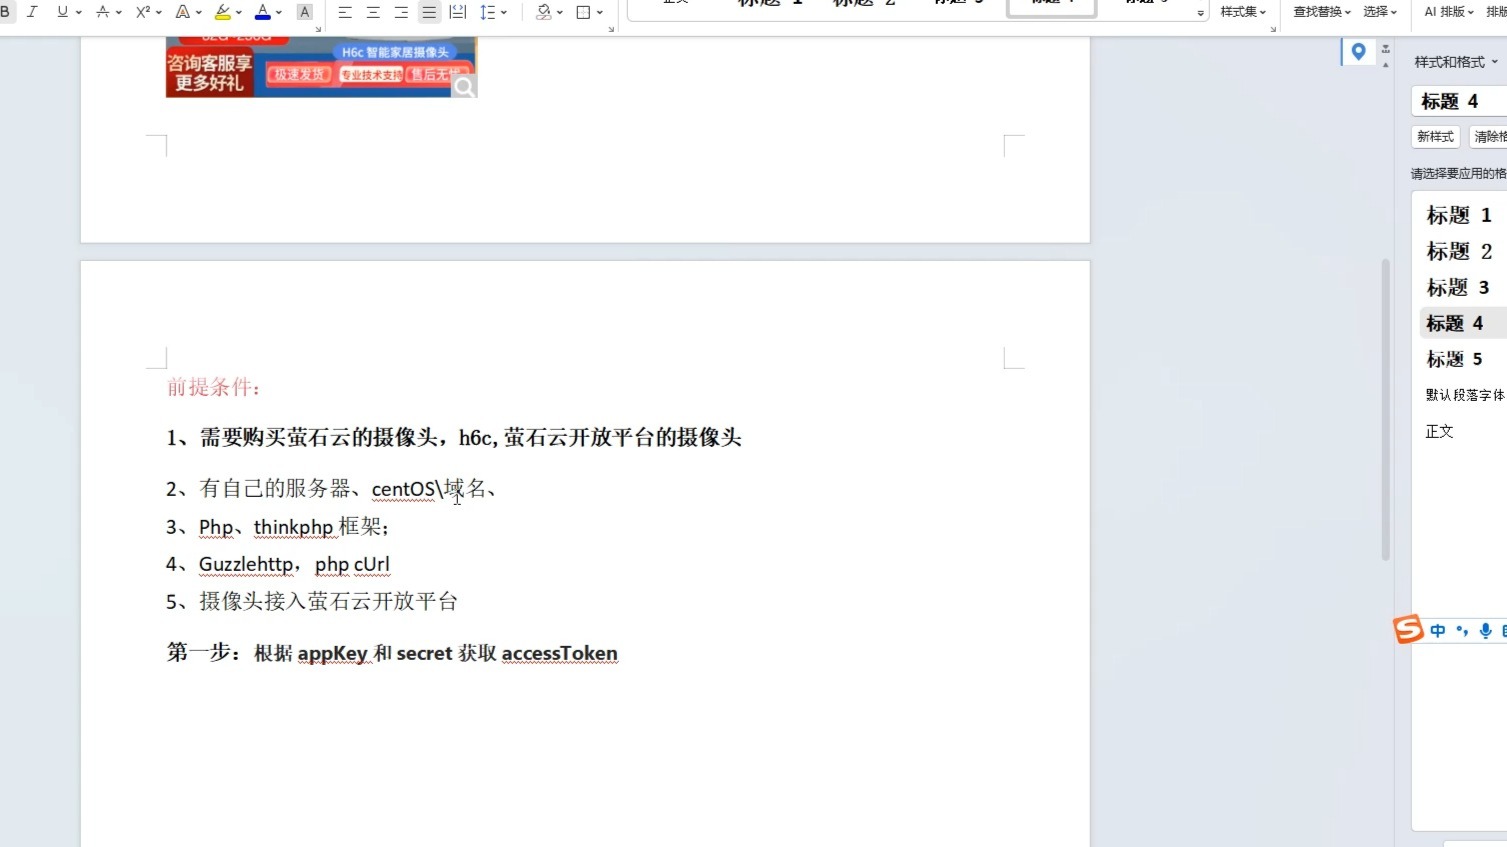Click Sogou microphone voice input icon
This screenshot has width=1507, height=847.
tap(1486, 630)
